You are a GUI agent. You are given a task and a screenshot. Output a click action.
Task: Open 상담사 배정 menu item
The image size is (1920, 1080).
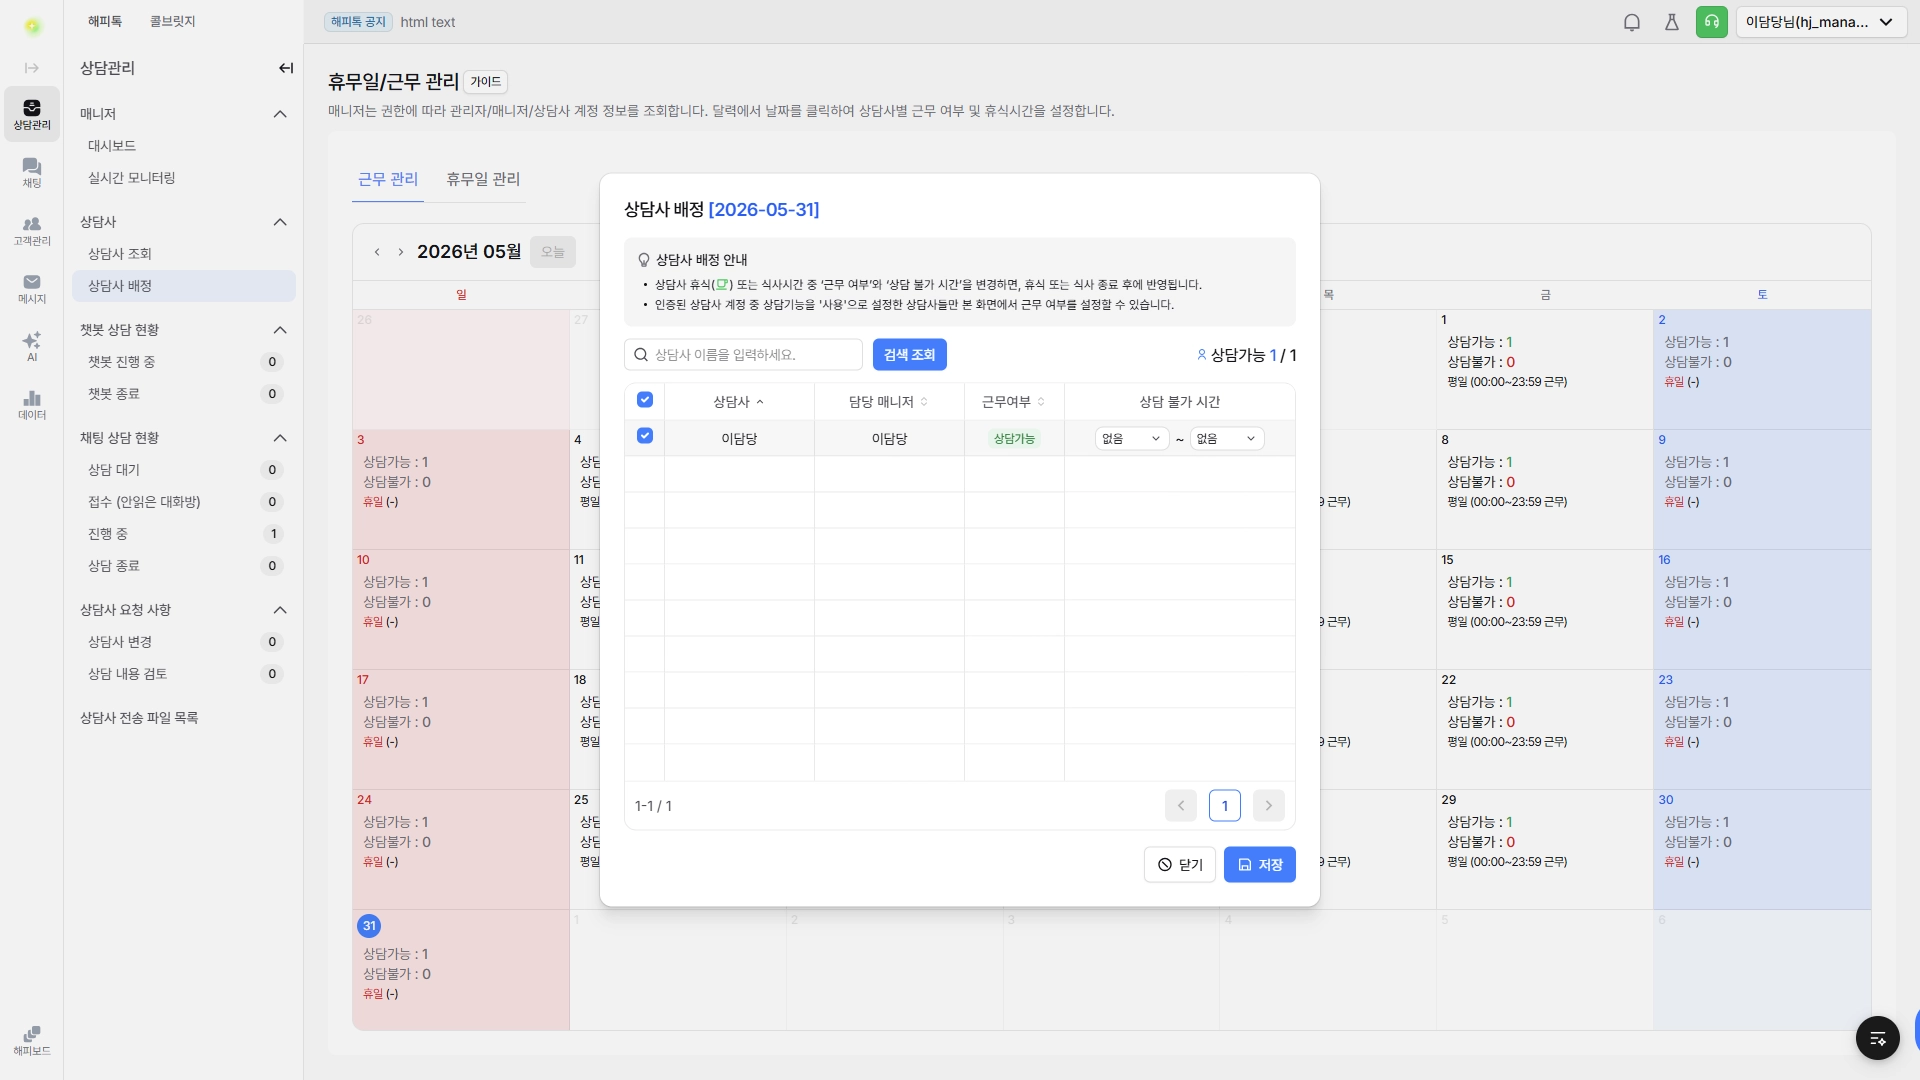184,286
